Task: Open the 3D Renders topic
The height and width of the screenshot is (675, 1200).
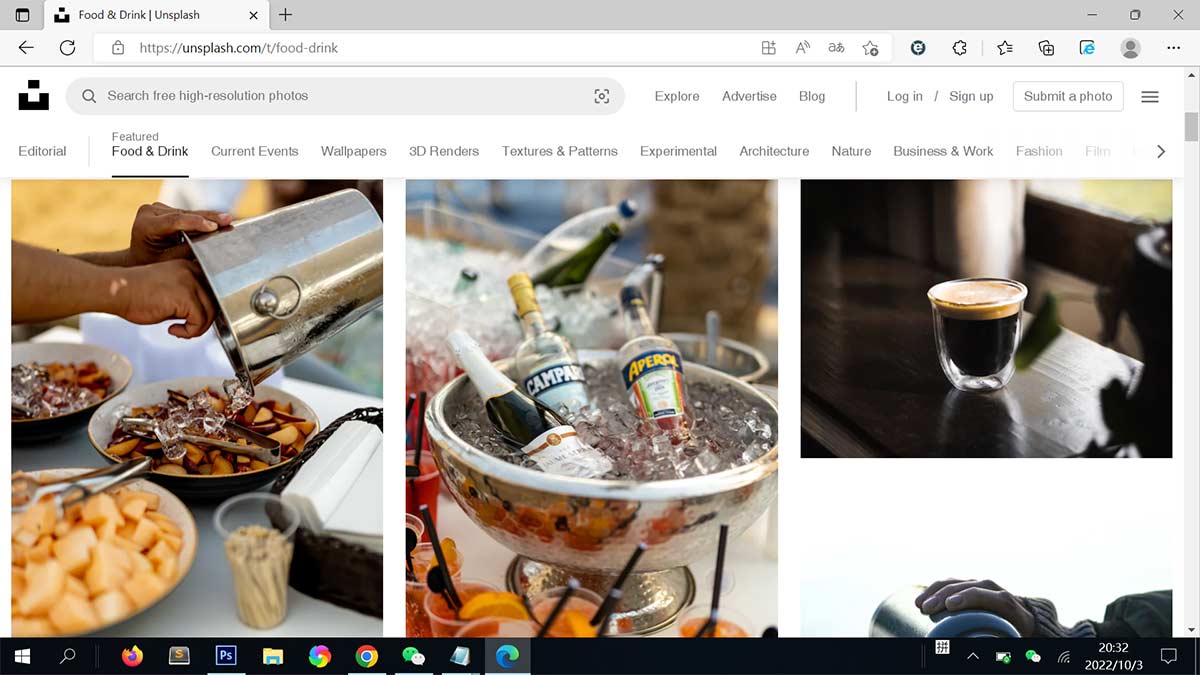Action: pos(444,151)
